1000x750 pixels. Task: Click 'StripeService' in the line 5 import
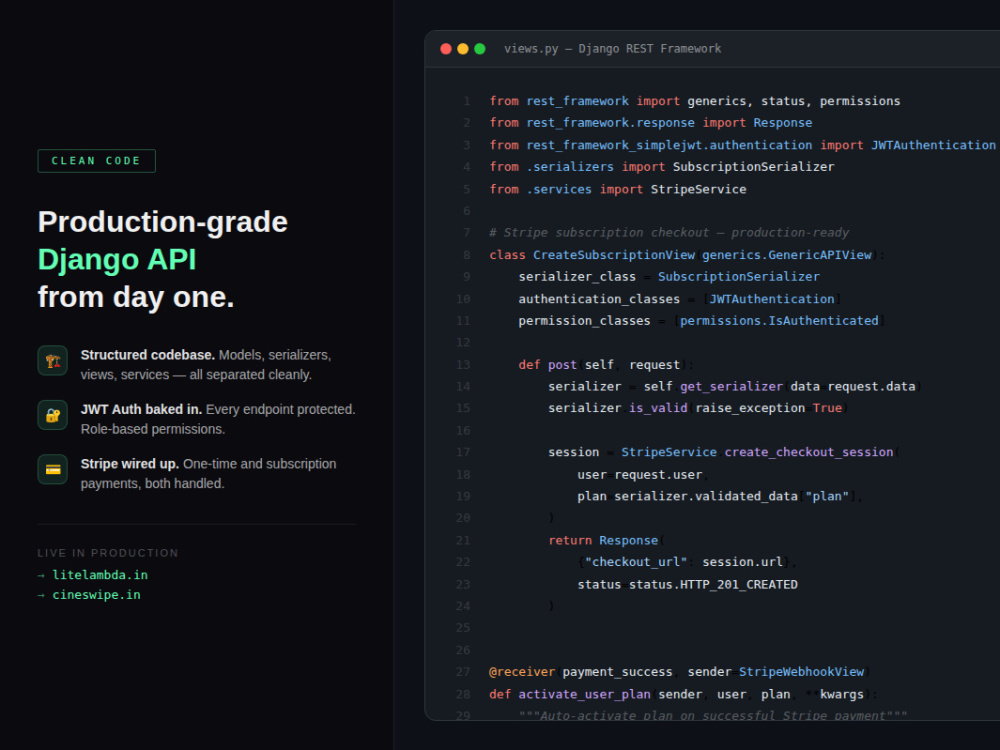698,189
